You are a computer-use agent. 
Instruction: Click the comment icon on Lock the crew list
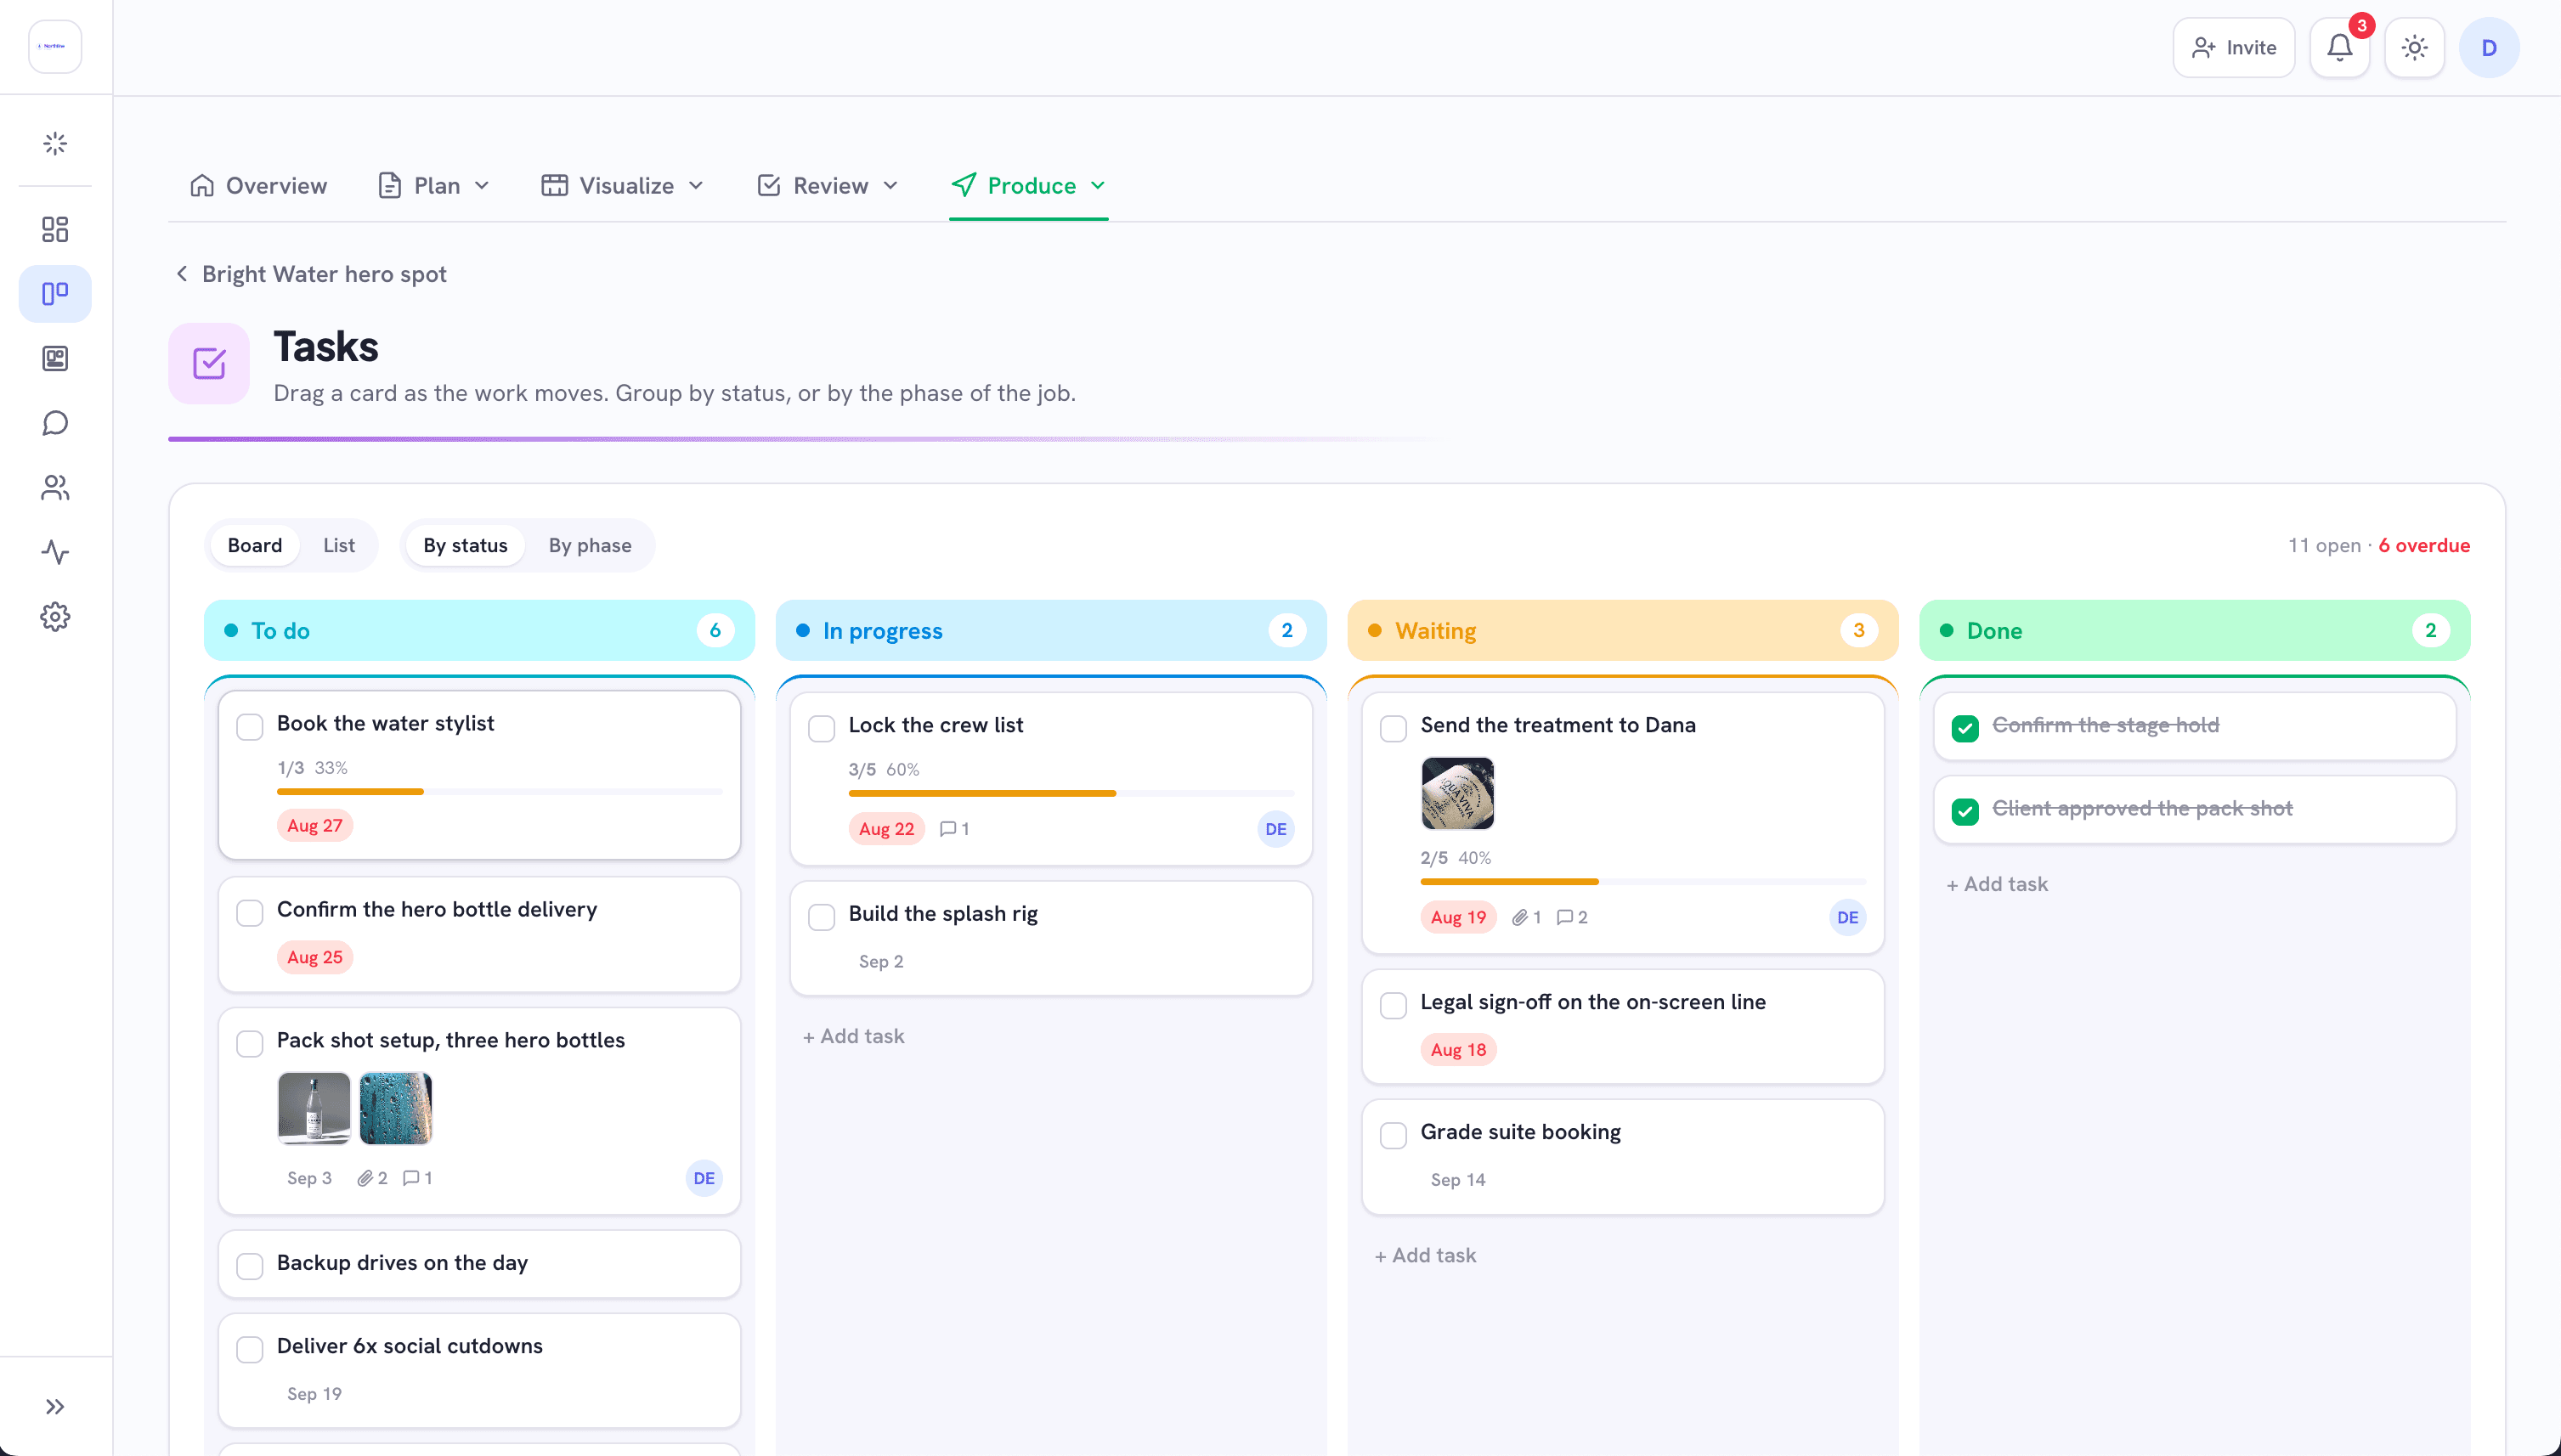coord(948,829)
